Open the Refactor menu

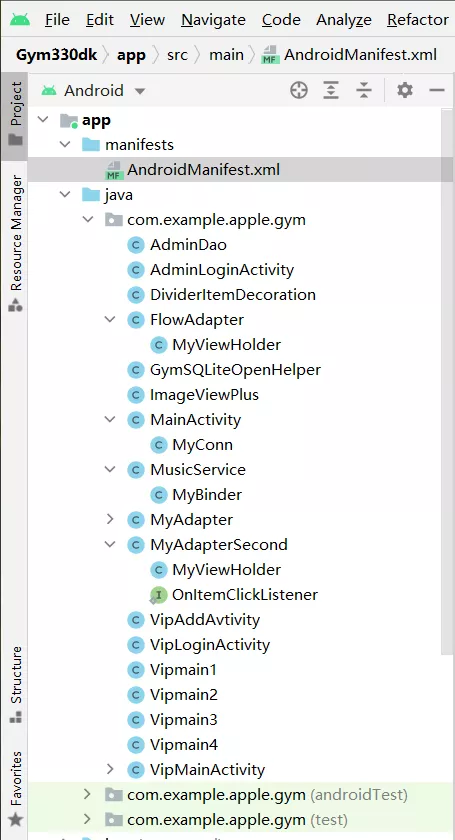(x=418, y=20)
